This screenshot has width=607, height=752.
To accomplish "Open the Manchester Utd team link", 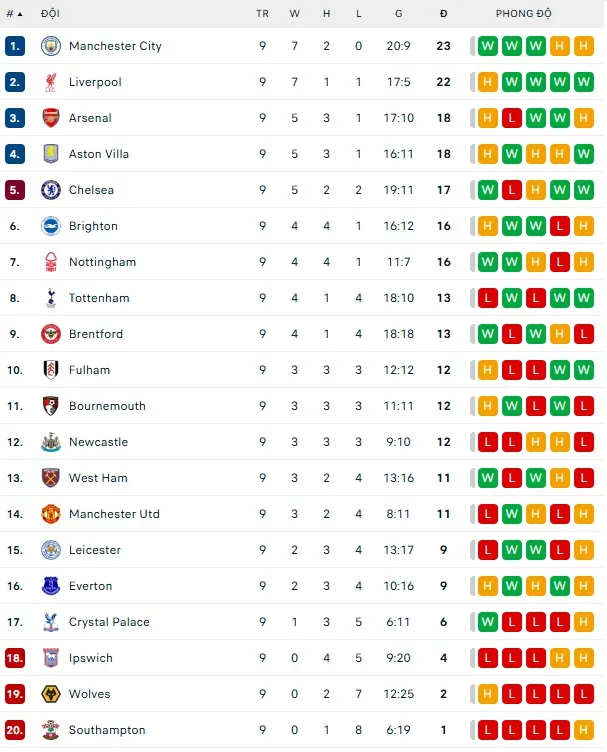I will [x=114, y=514].
